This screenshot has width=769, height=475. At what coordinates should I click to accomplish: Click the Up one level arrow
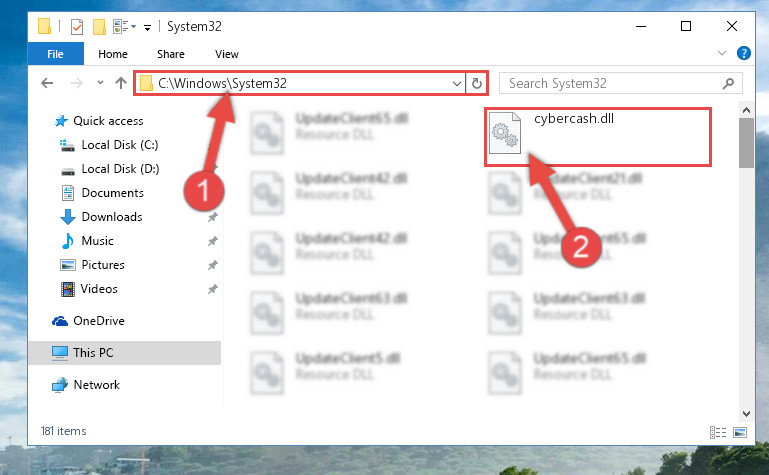pyautogui.click(x=121, y=83)
